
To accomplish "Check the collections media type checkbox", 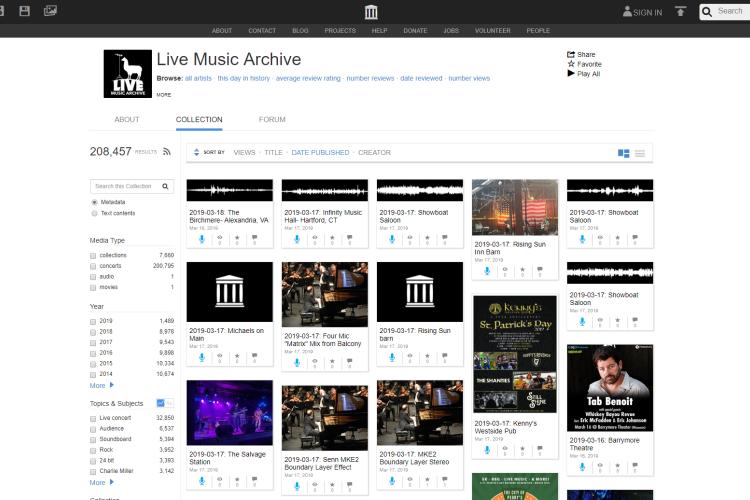I will pyautogui.click(x=93, y=256).
